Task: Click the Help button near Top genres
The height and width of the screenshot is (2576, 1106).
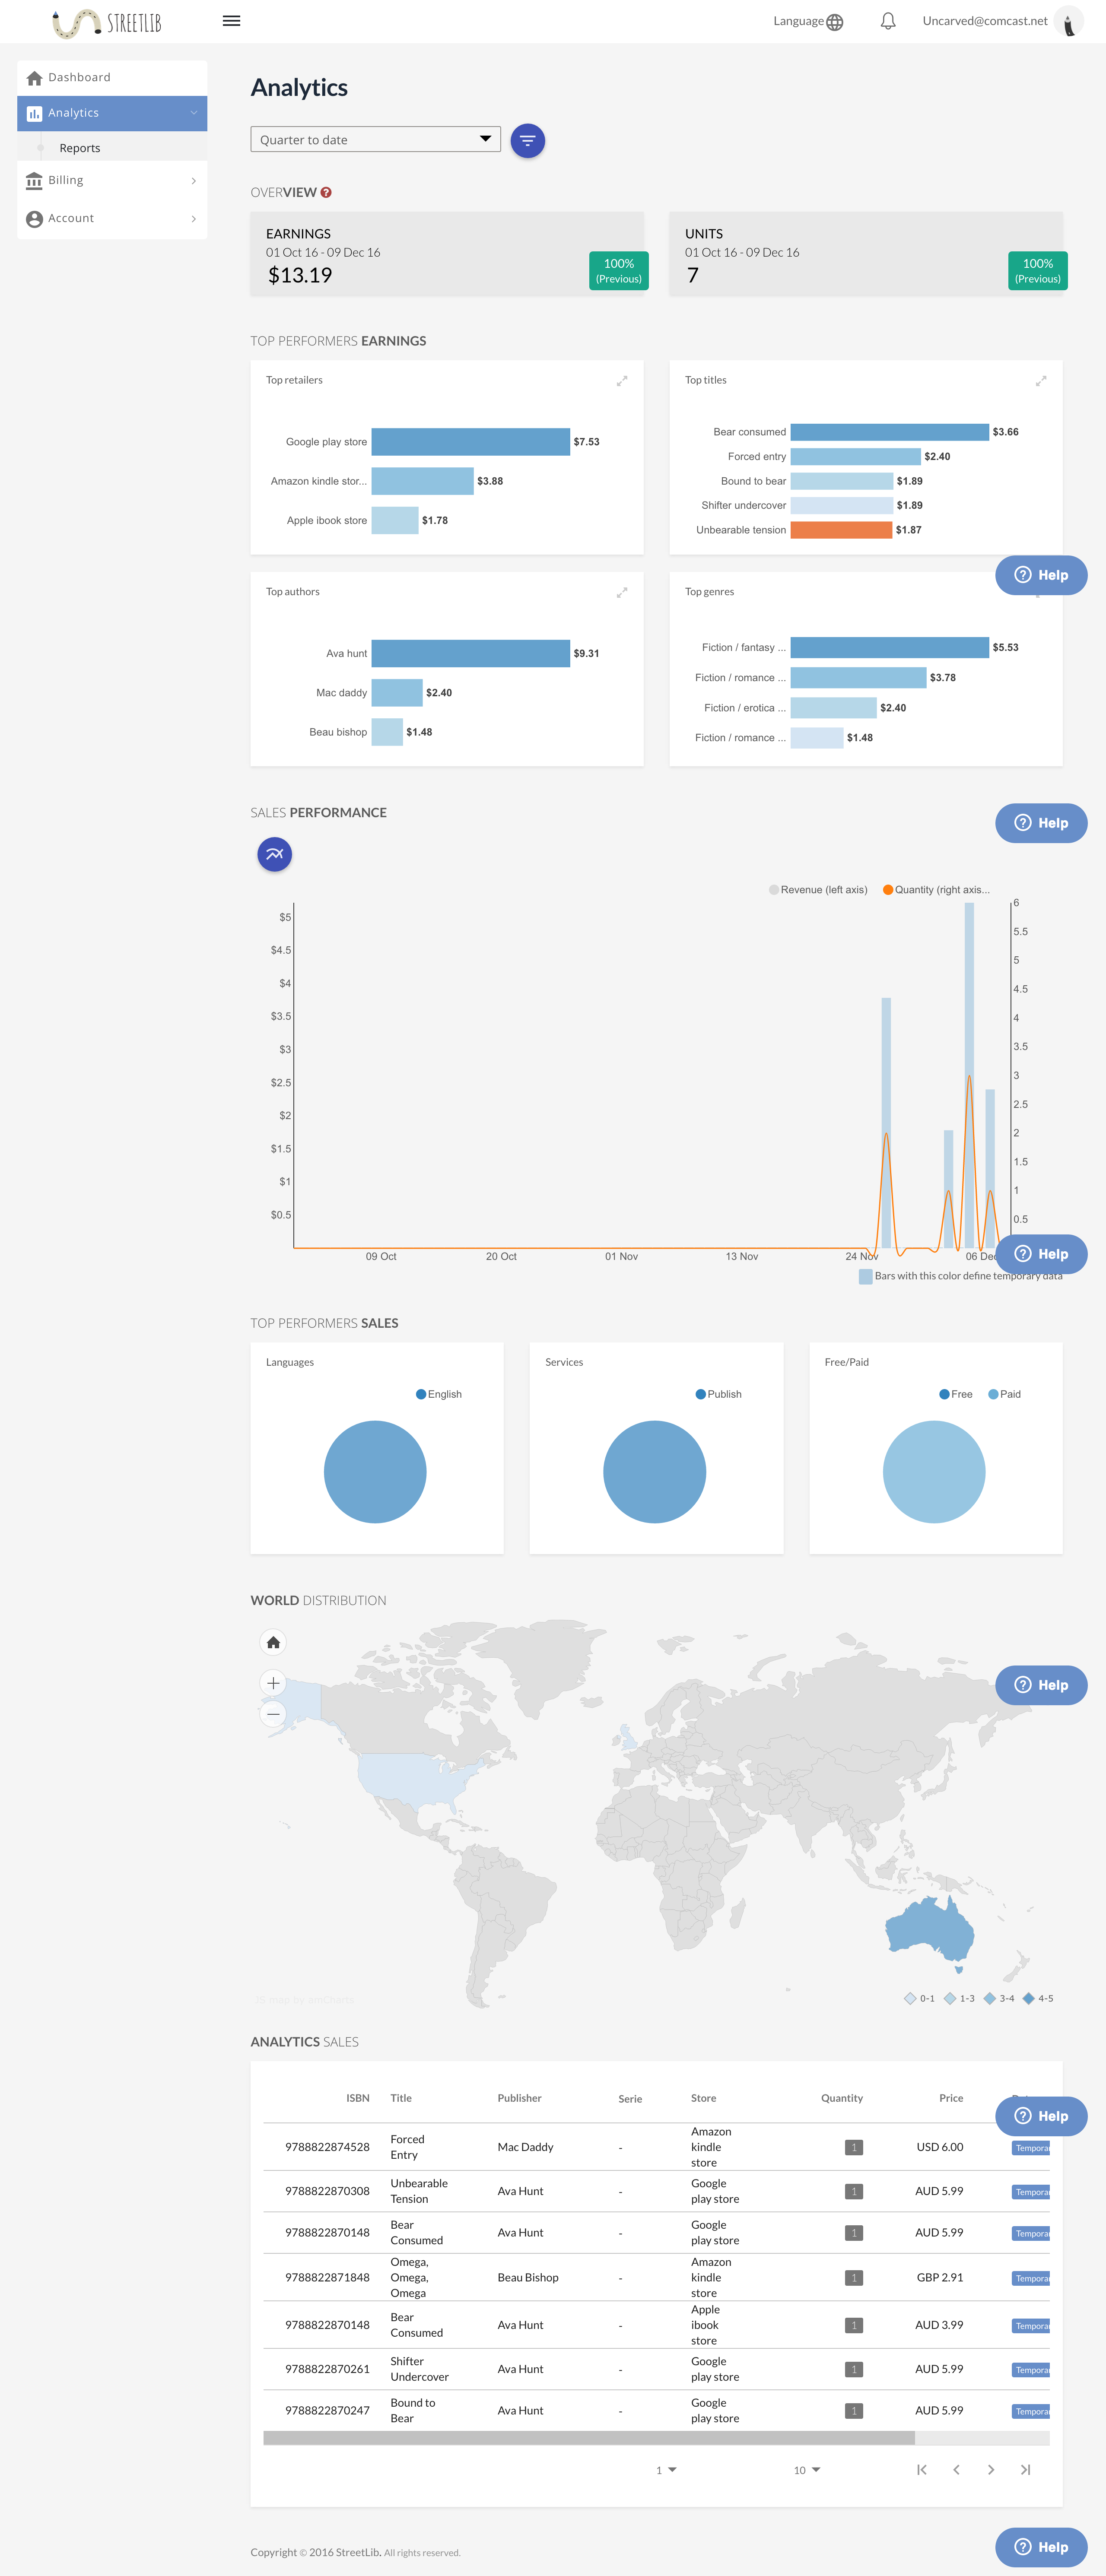Action: coord(1041,575)
